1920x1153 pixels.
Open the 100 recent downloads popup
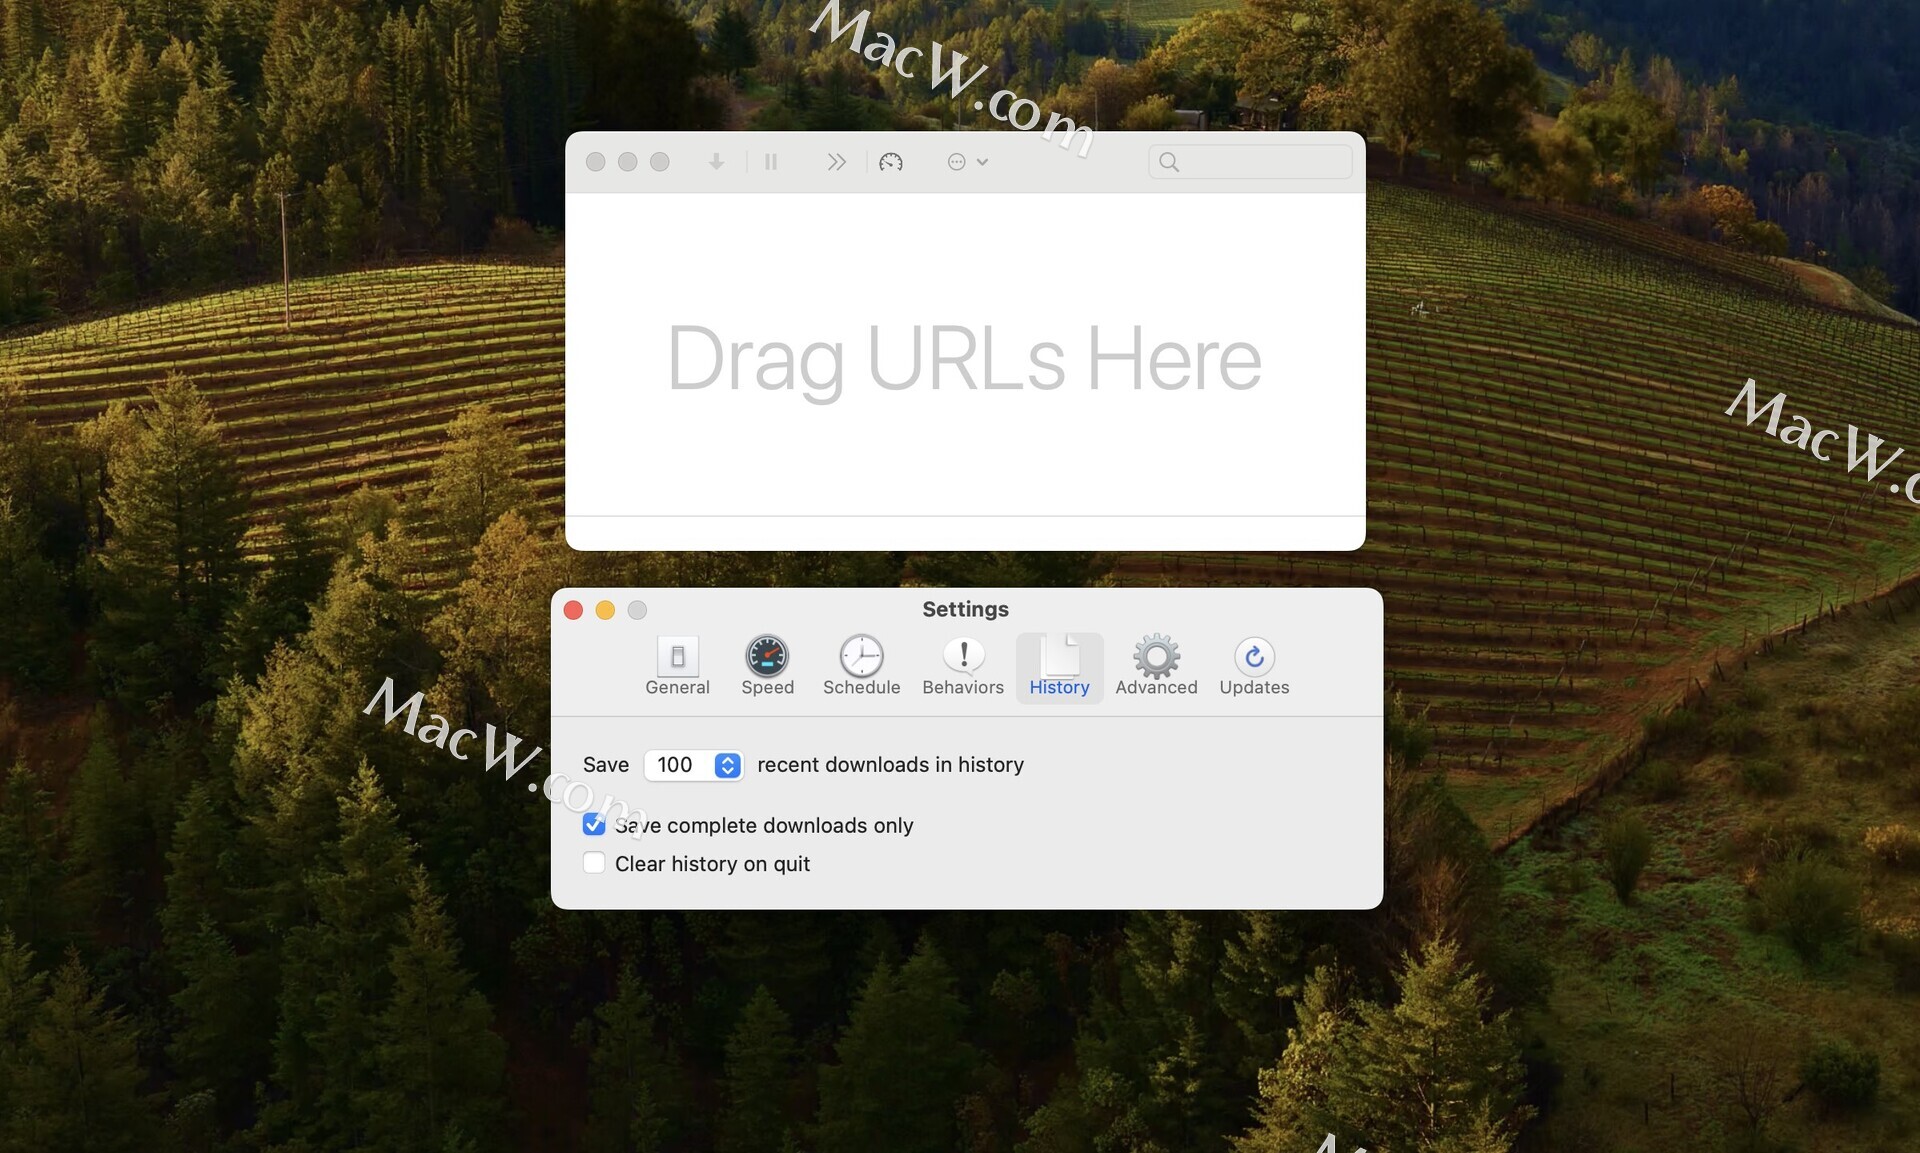693,765
